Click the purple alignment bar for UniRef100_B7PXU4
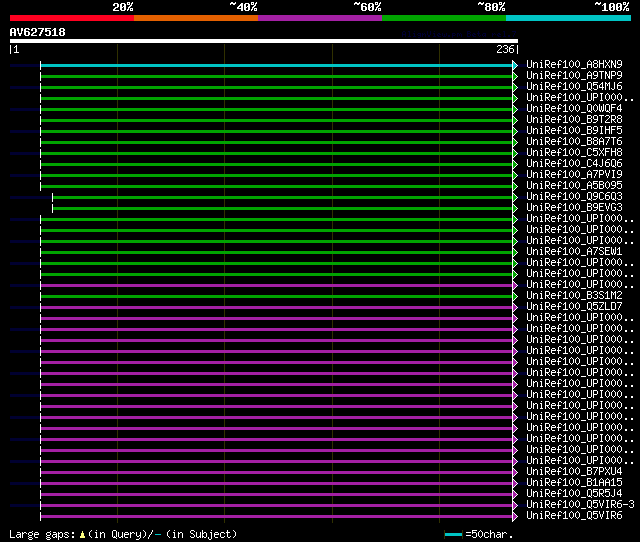This screenshot has width=640, height=542. [276, 473]
